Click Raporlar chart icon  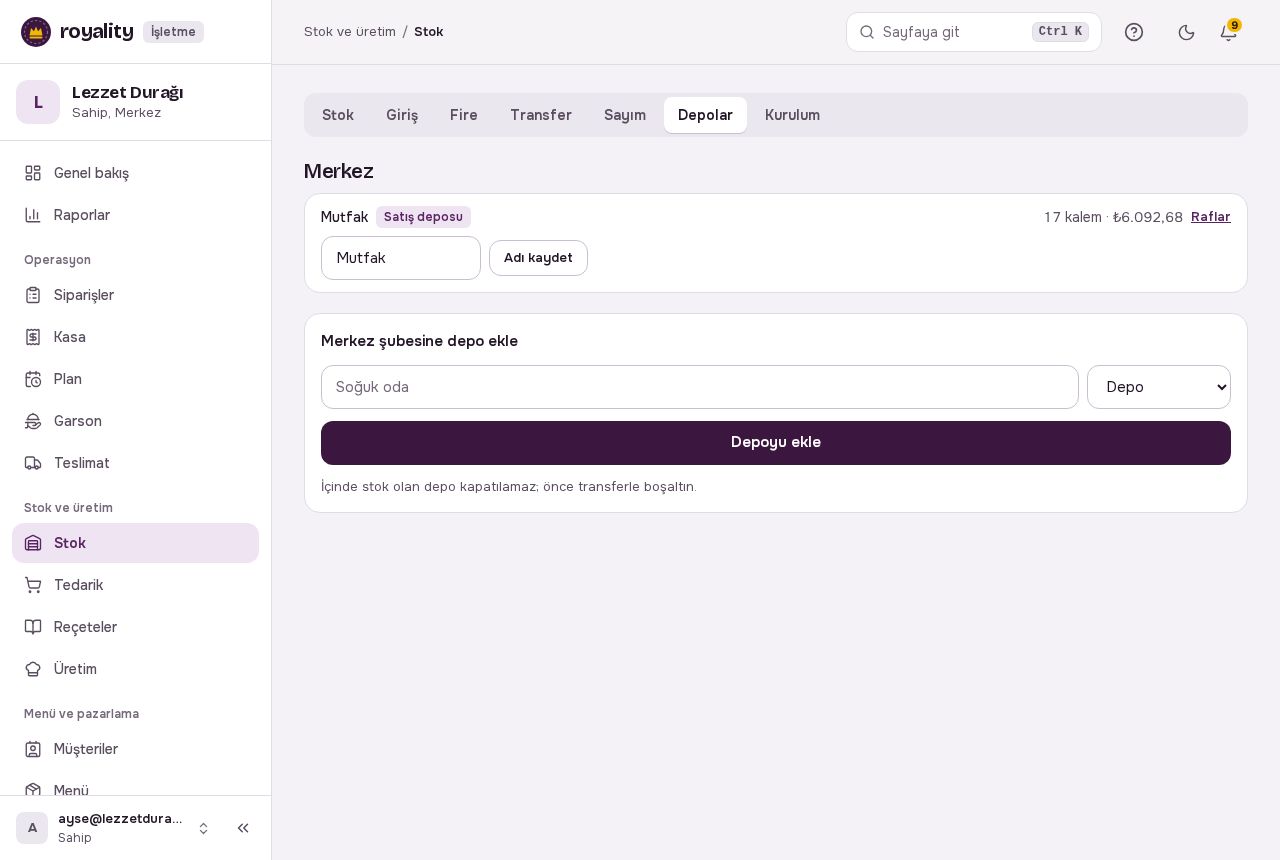coord(33,215)
